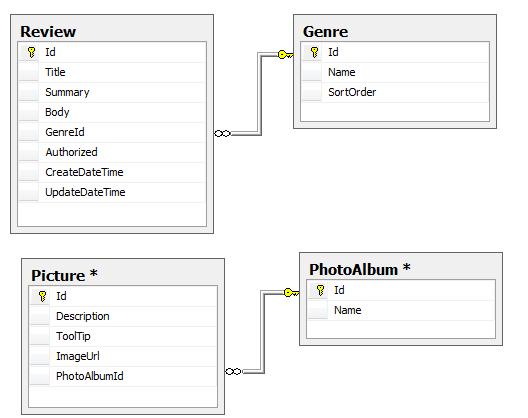
Task: Click the primary key icon in PhotoAlbum table
Action: [x=320, y=290]
